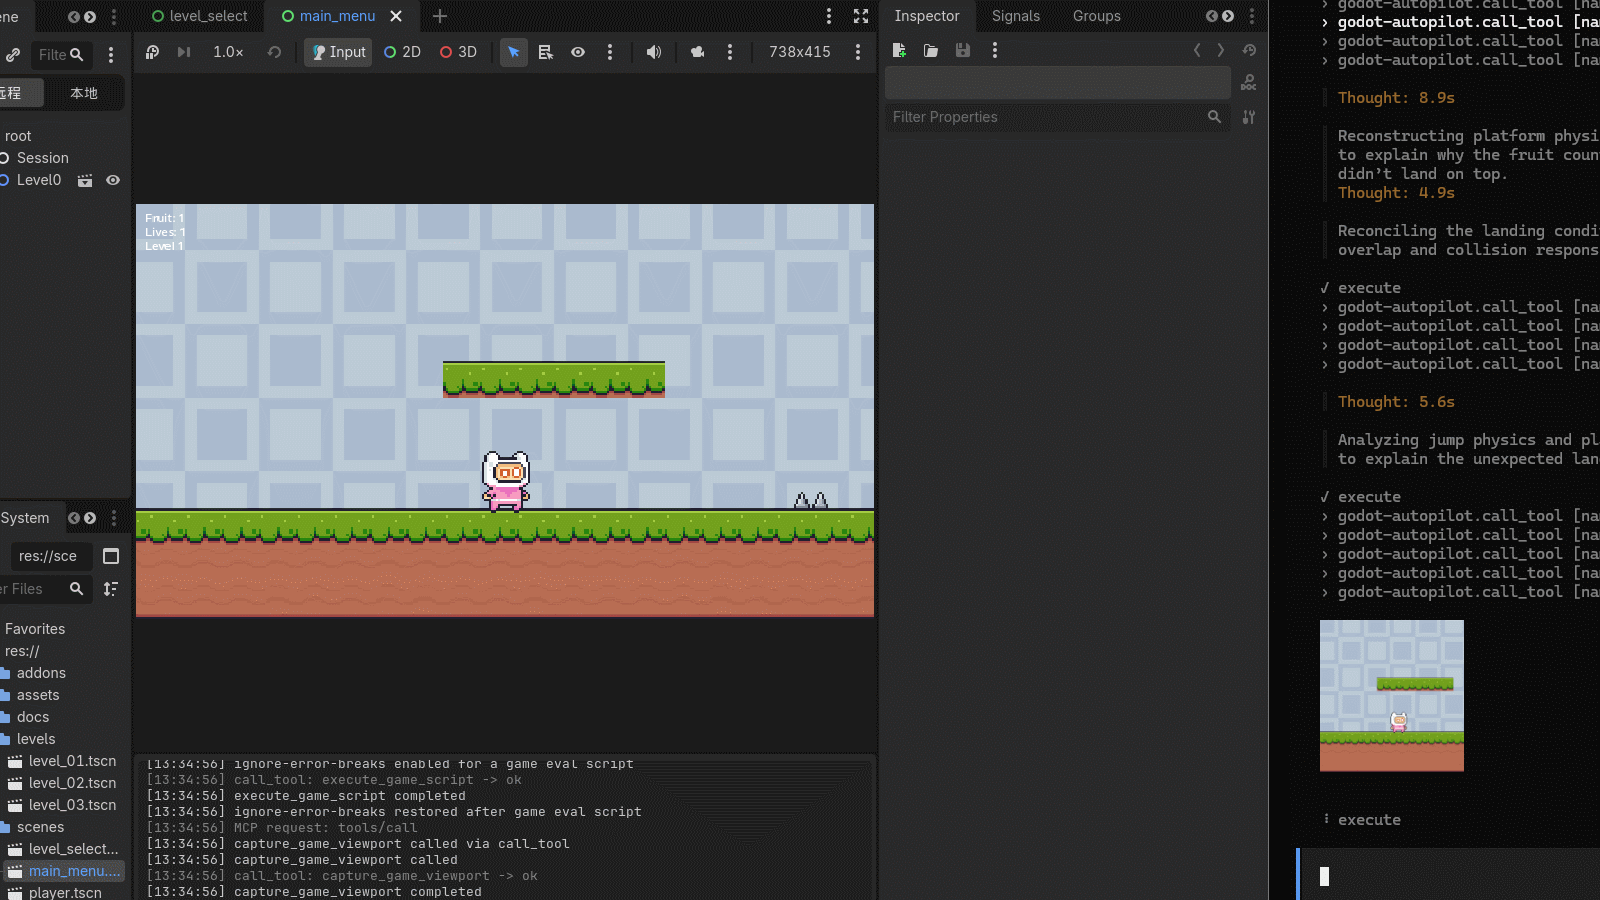This screenshot has height=900, width=1600.
Task: Open the file sort options icon
Action: pos(111,589)
